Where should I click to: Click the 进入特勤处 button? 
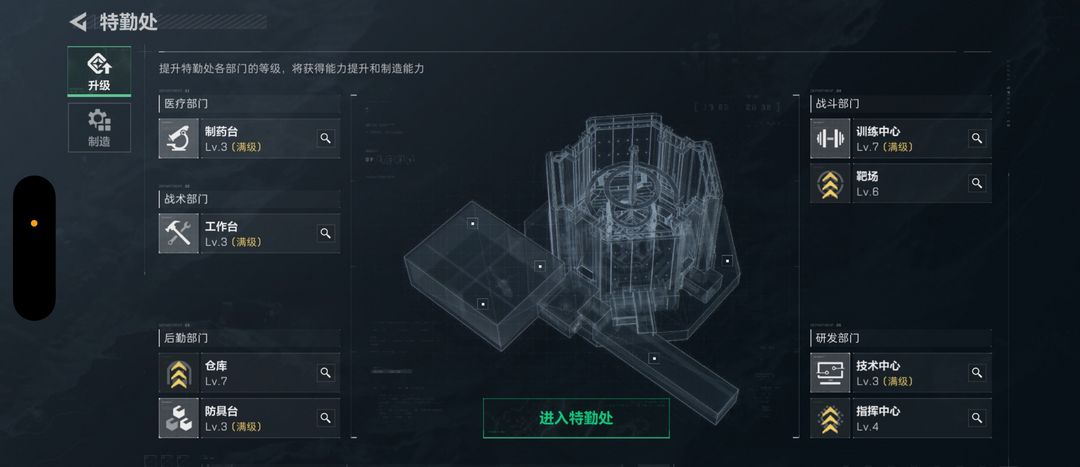pos(576,418)
